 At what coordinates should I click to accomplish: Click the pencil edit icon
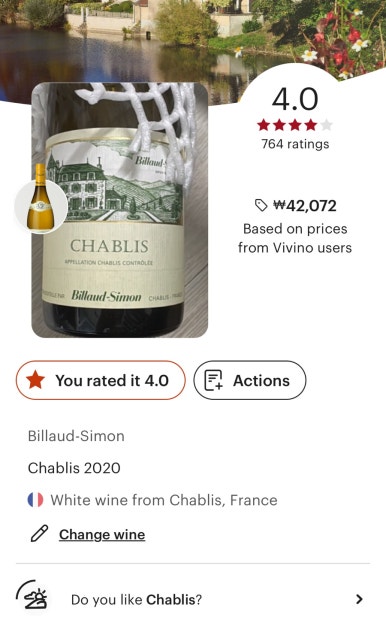(x=40, y=533)
